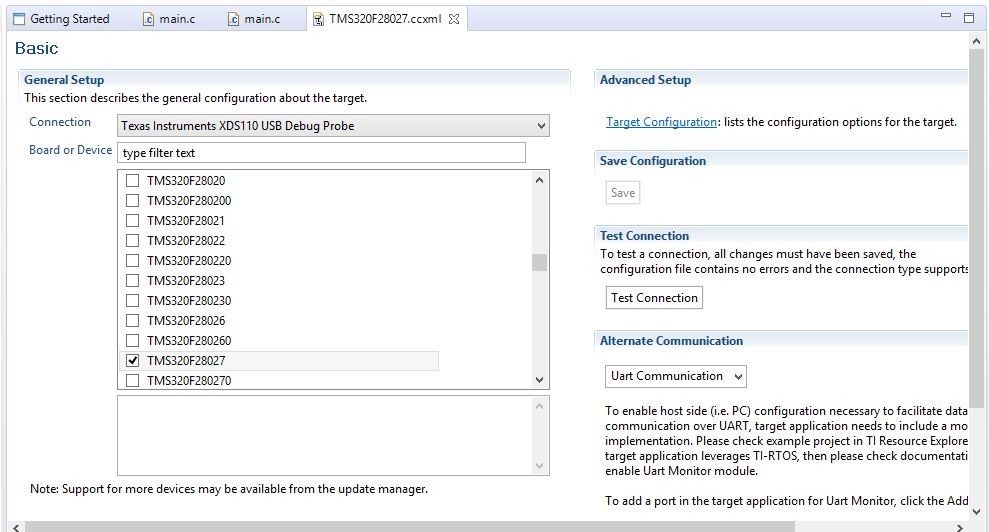Check the TMS320F280260 device checkbox

tap(132, 341)
